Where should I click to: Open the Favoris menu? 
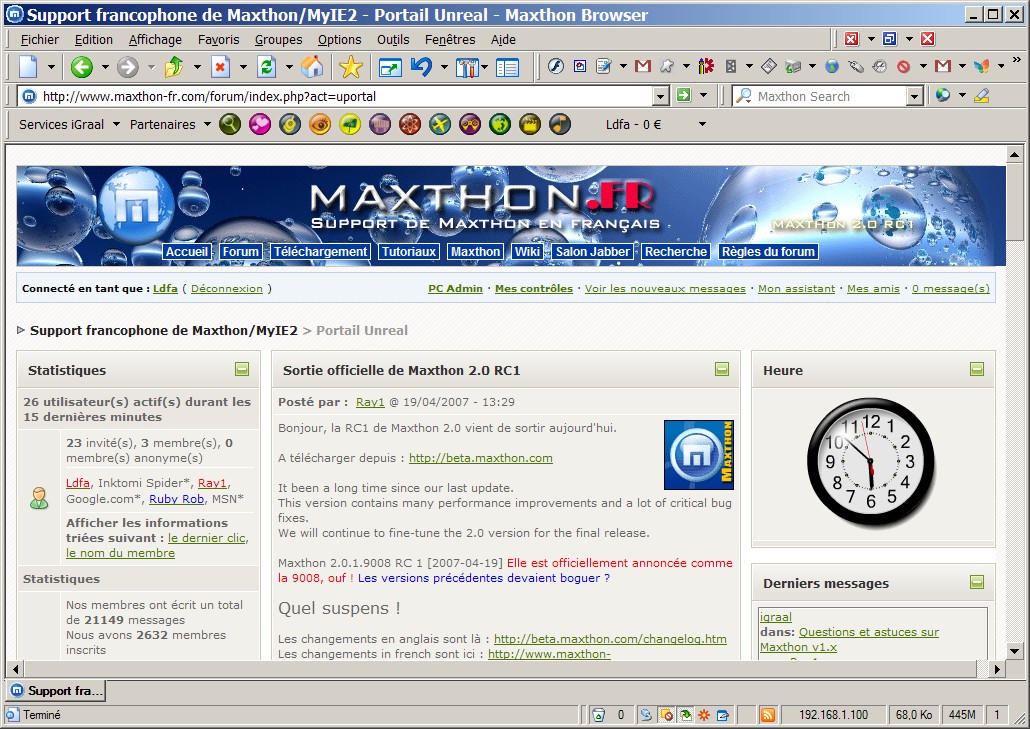tap(219, 39)
